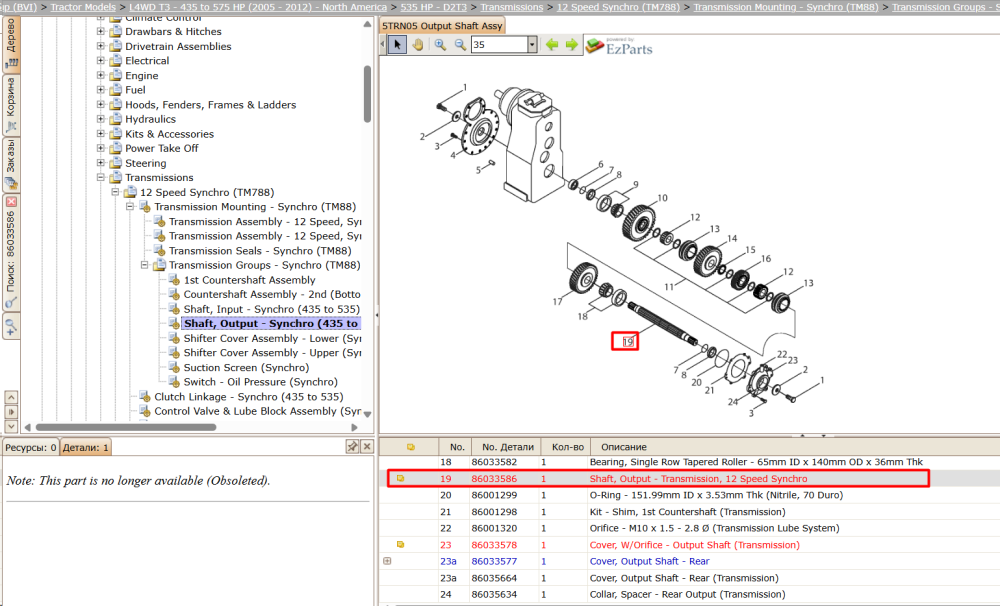
Task: Open the new search magnifier tab
Action: click(11, 327)
